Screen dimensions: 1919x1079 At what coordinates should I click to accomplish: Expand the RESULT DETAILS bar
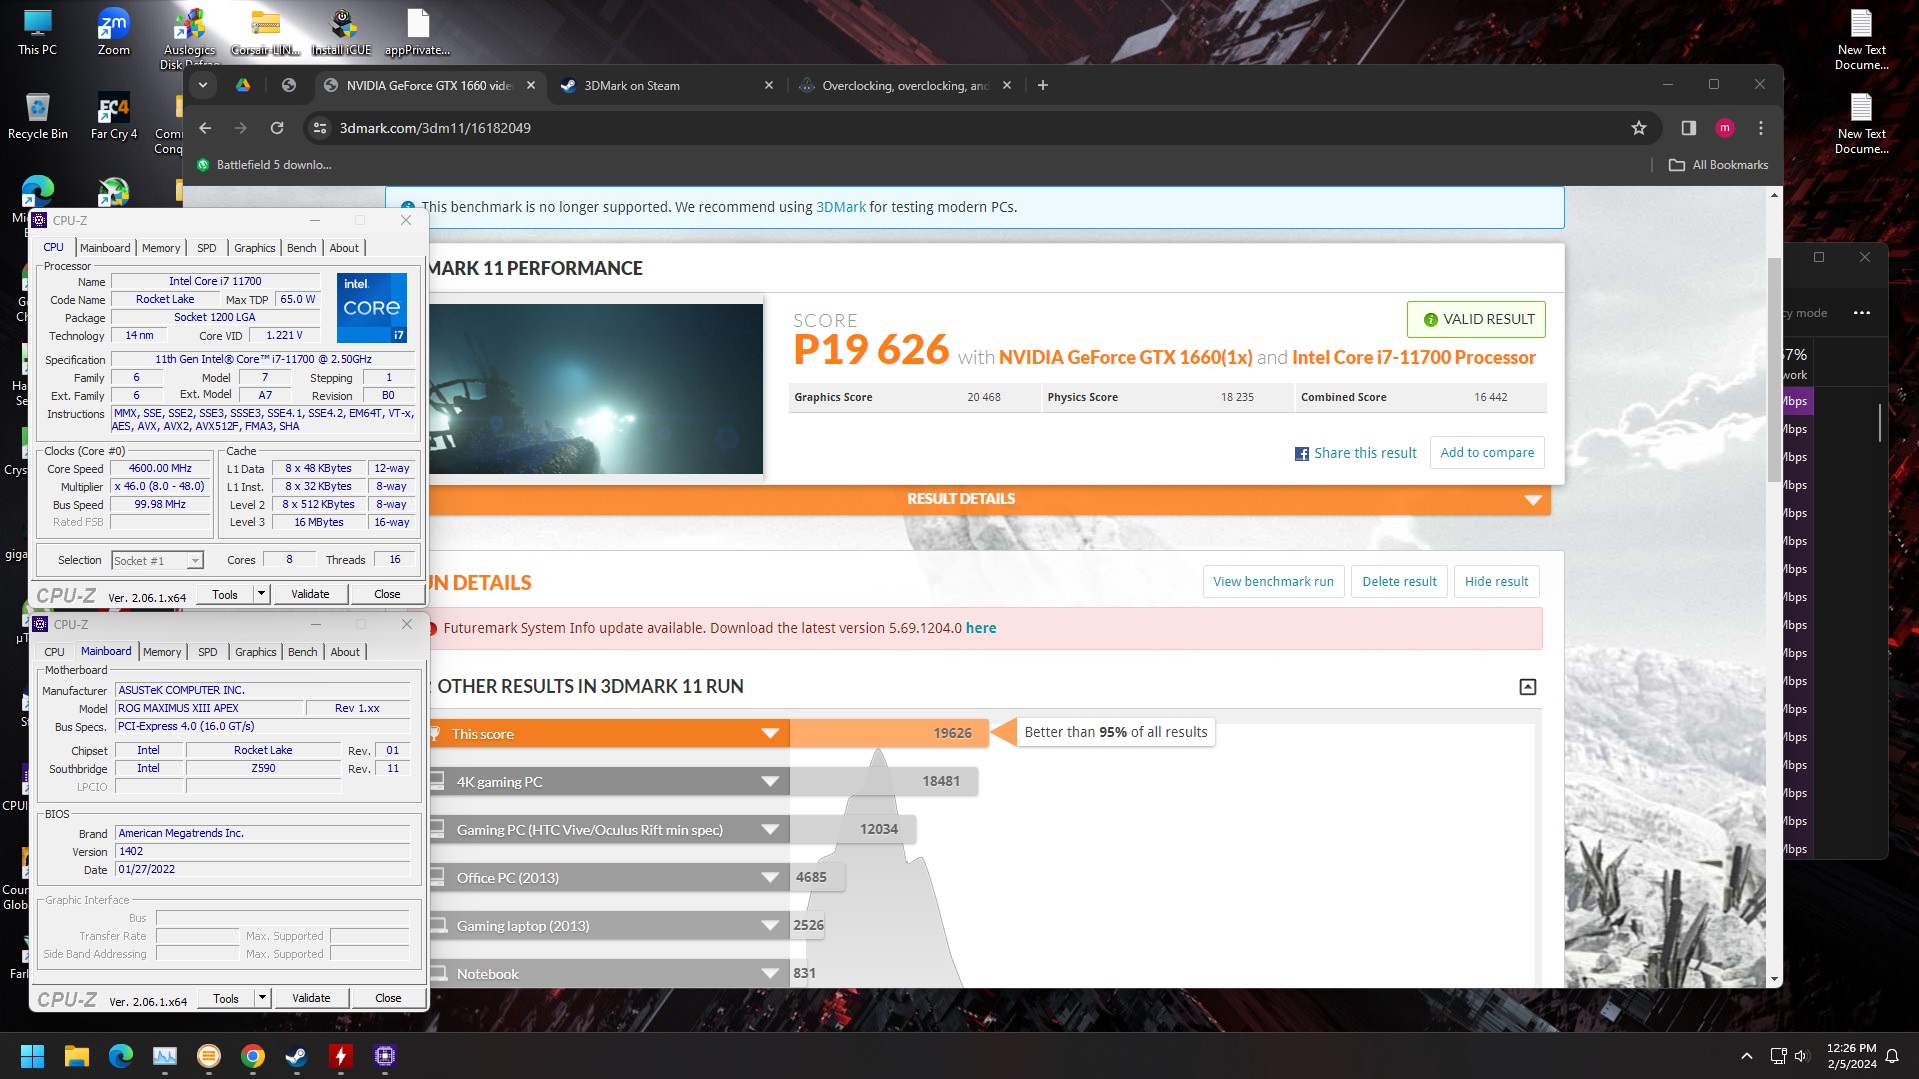click(989, 499)
